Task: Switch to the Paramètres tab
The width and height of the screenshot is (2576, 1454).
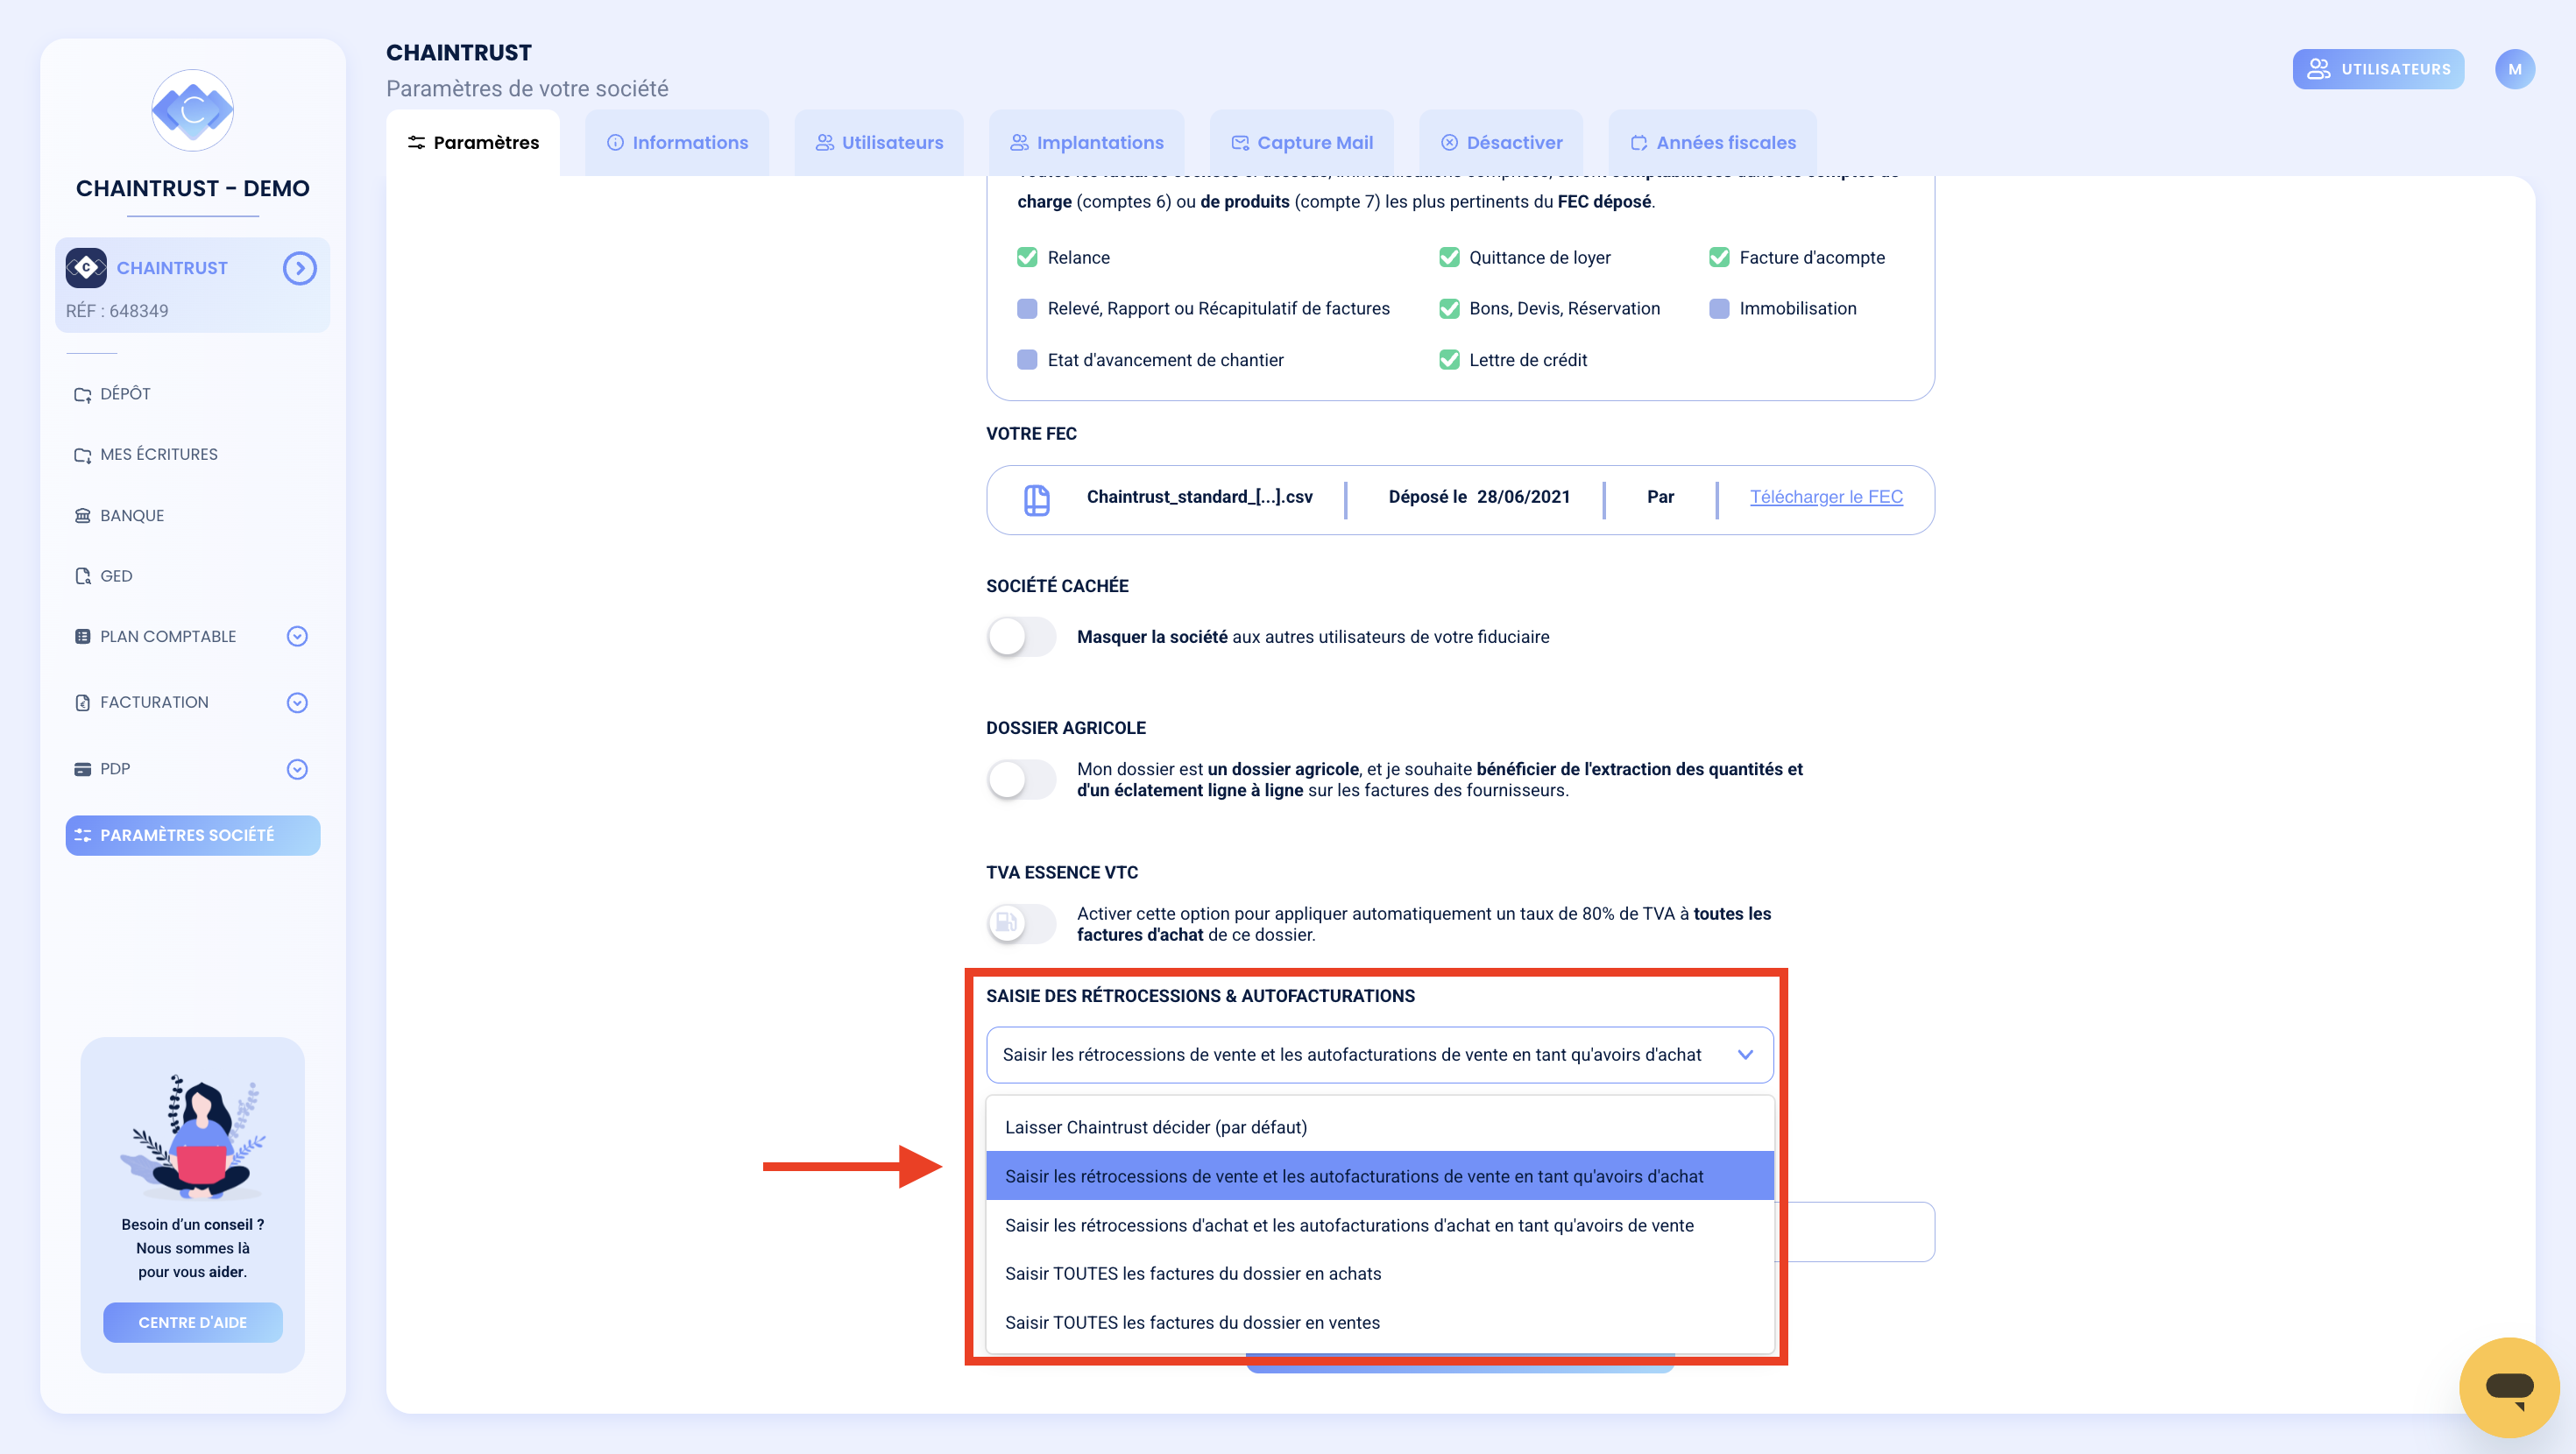Action: 473,143
